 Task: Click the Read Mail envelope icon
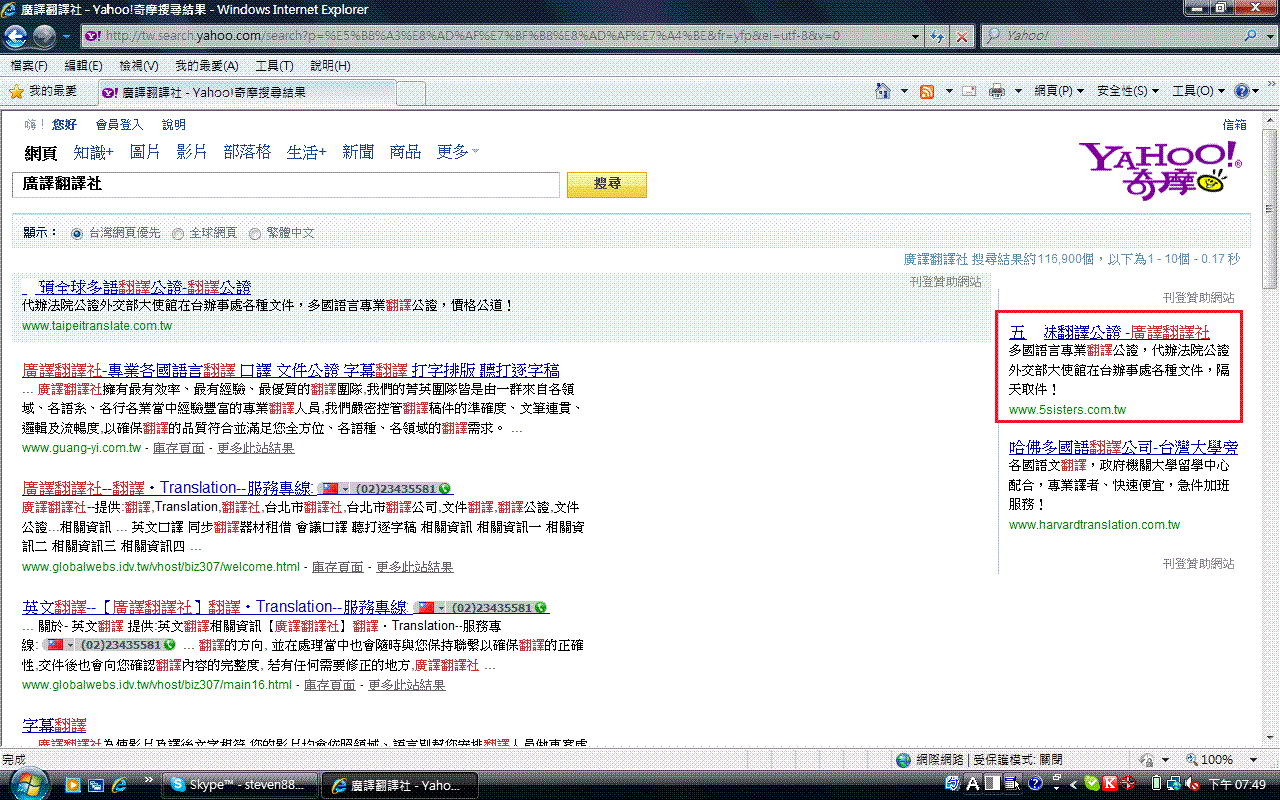tap(969, 91)
